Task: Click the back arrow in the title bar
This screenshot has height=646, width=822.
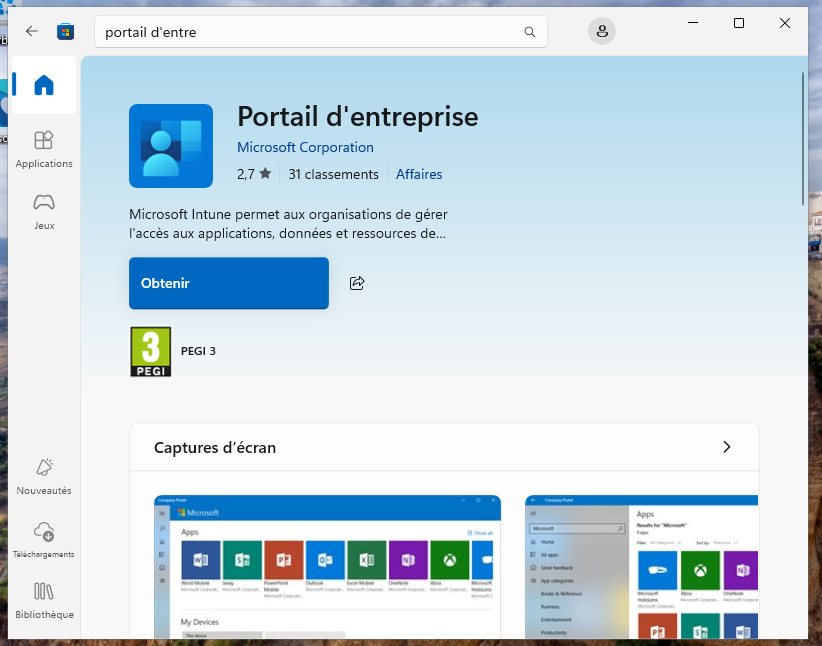Action: point(32,31)
